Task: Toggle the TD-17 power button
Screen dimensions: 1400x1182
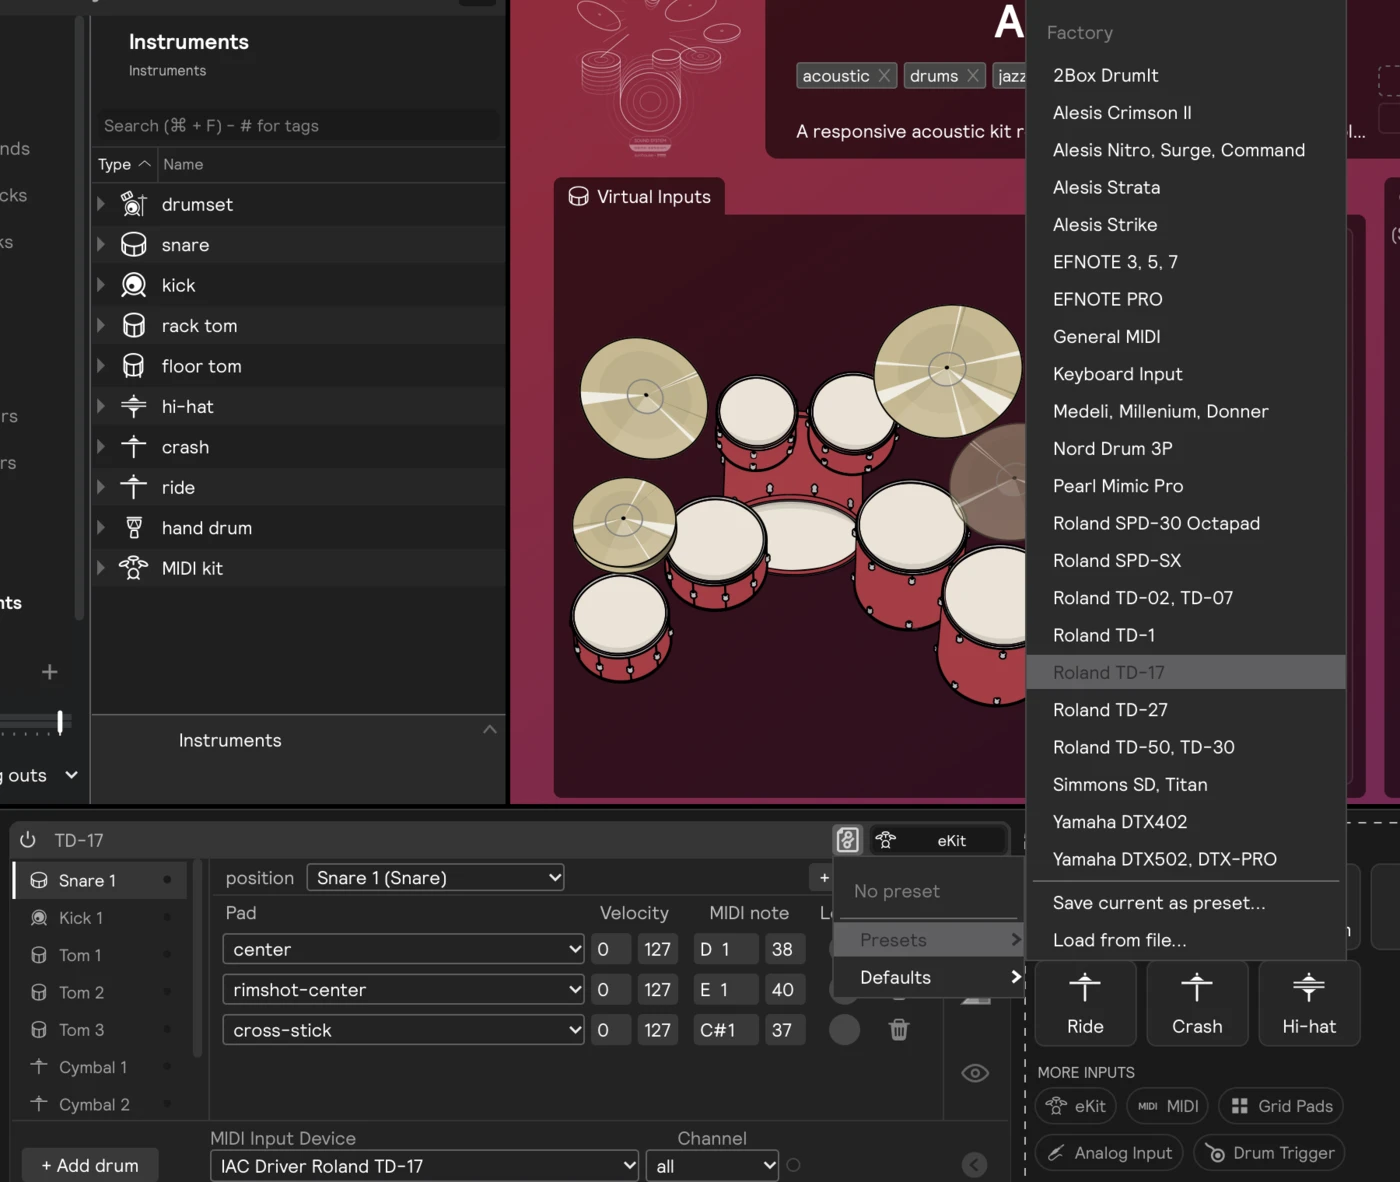Action: [x=28, y=840]
